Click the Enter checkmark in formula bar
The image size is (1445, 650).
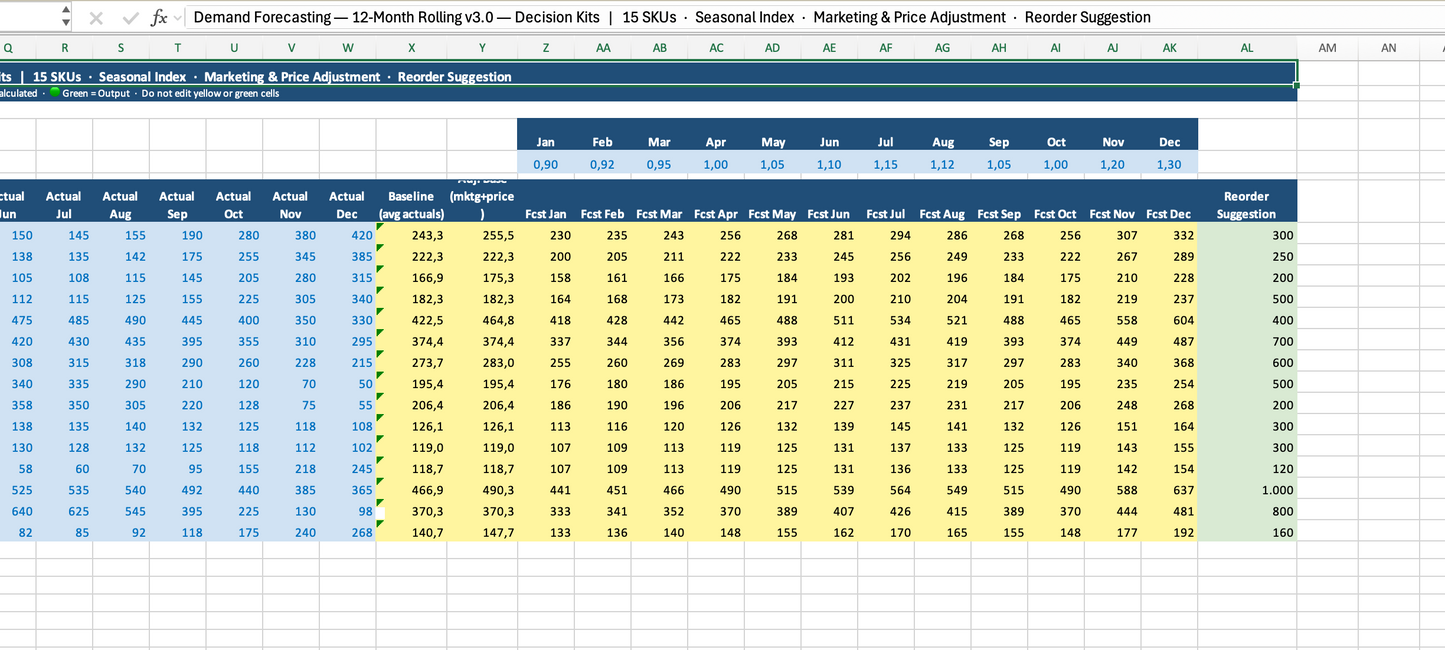(x=130, y=18)
